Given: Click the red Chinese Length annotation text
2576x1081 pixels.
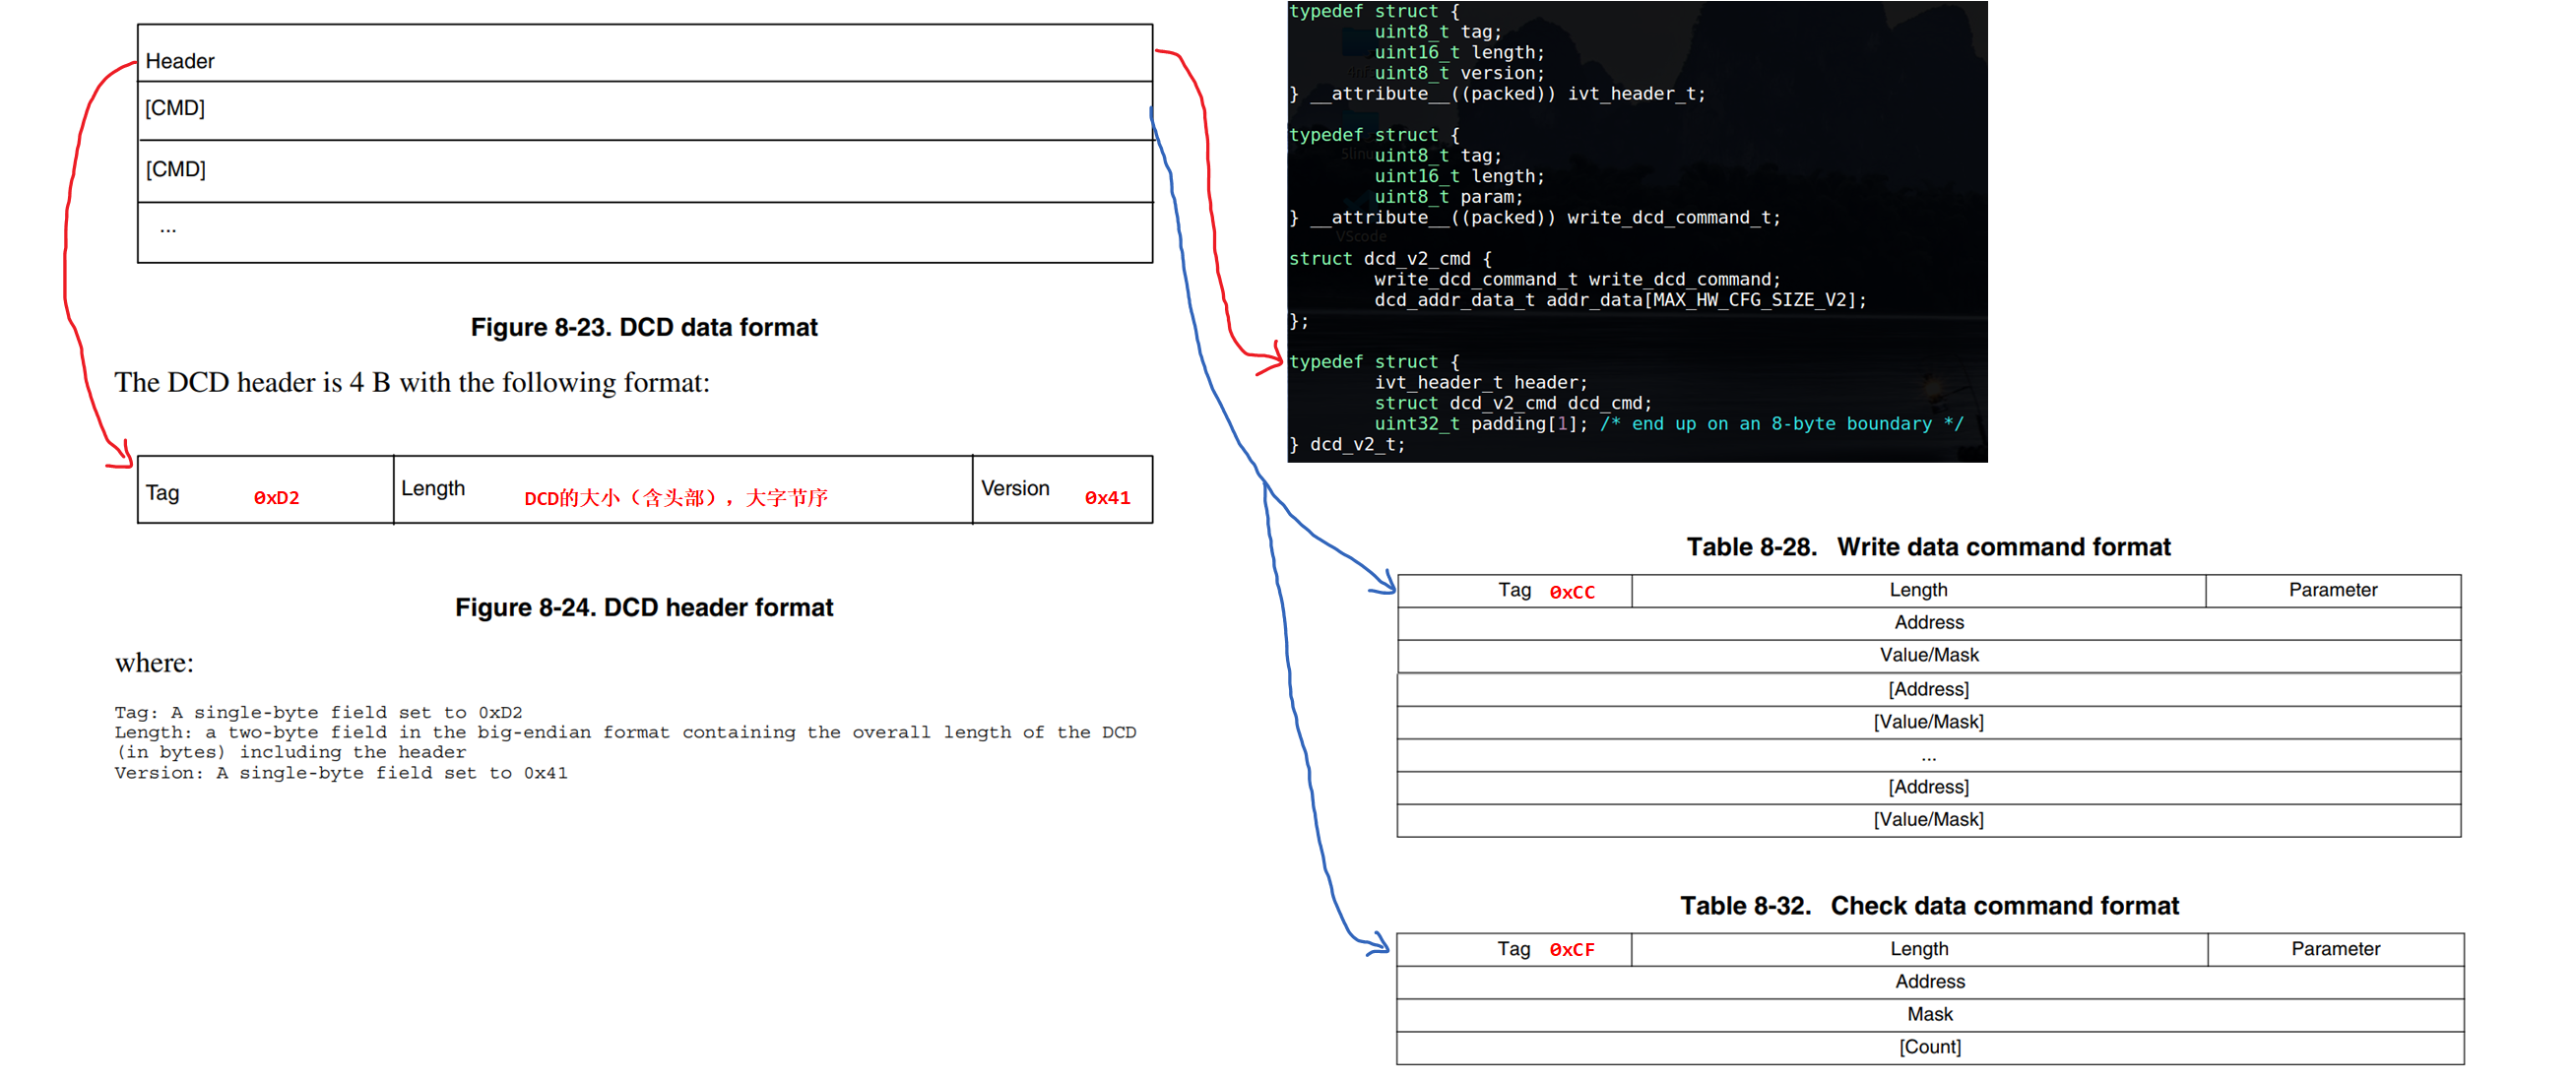Looking at the screenshot, I should click(675, 497).
